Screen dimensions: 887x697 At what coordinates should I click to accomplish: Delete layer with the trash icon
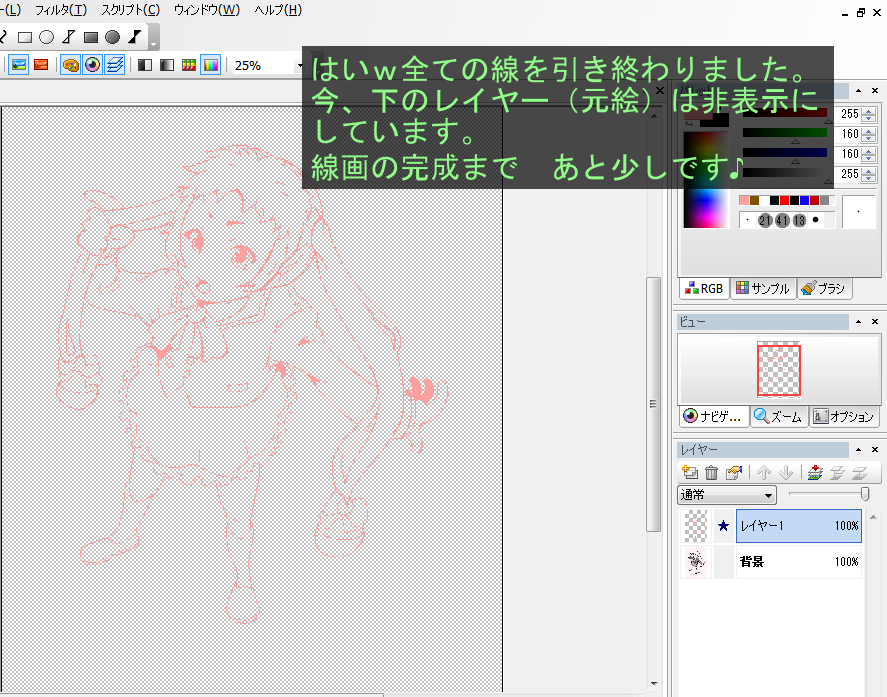711,473
